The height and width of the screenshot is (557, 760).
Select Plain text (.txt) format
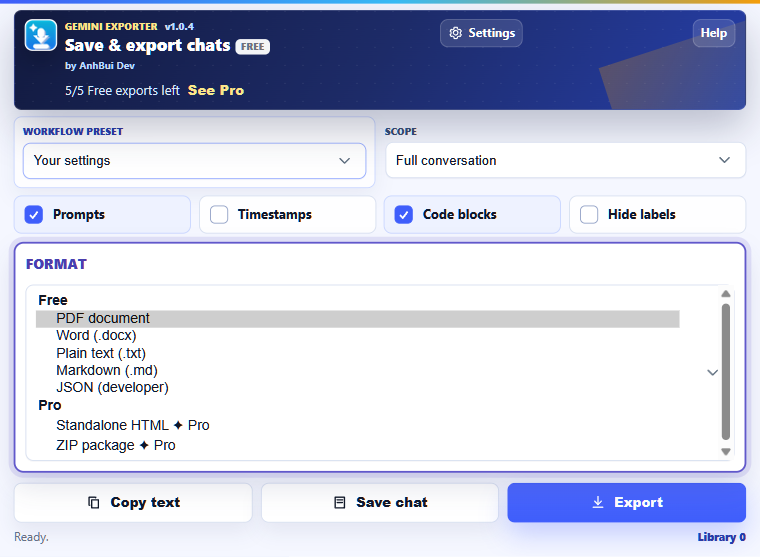coord(358,353)
